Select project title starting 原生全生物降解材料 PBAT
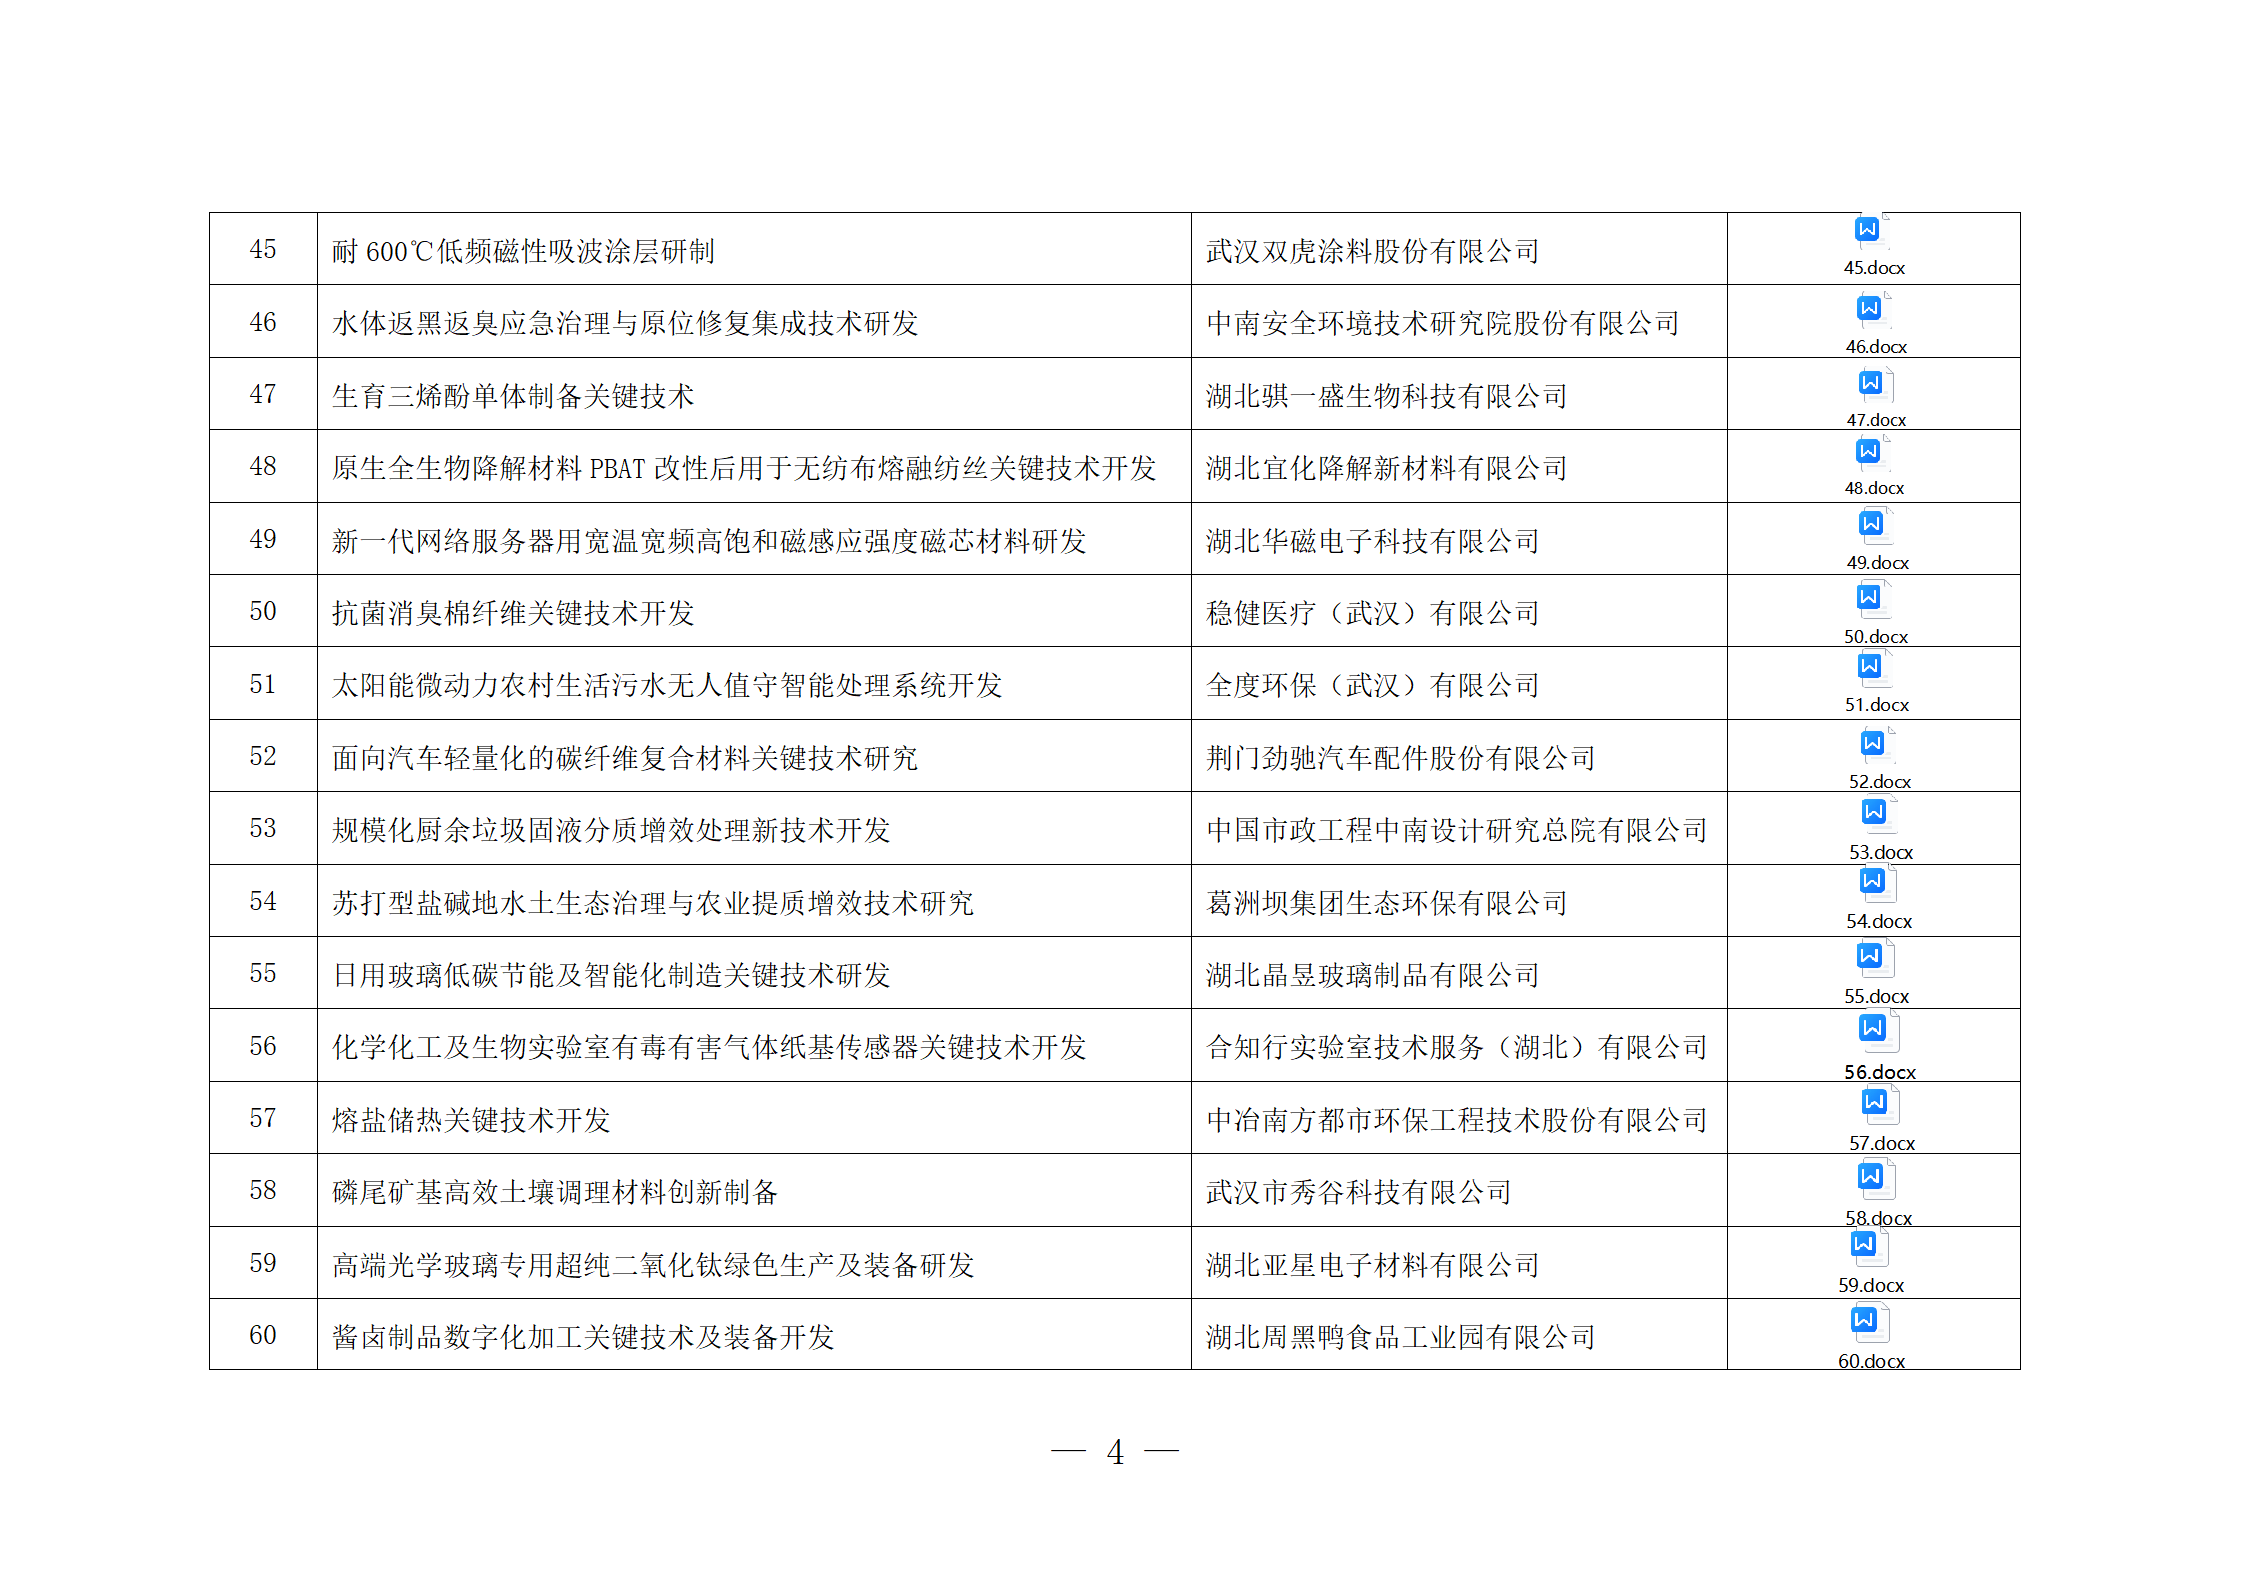The height and width of the screenshot is (1587, 2245). [744, 468]
